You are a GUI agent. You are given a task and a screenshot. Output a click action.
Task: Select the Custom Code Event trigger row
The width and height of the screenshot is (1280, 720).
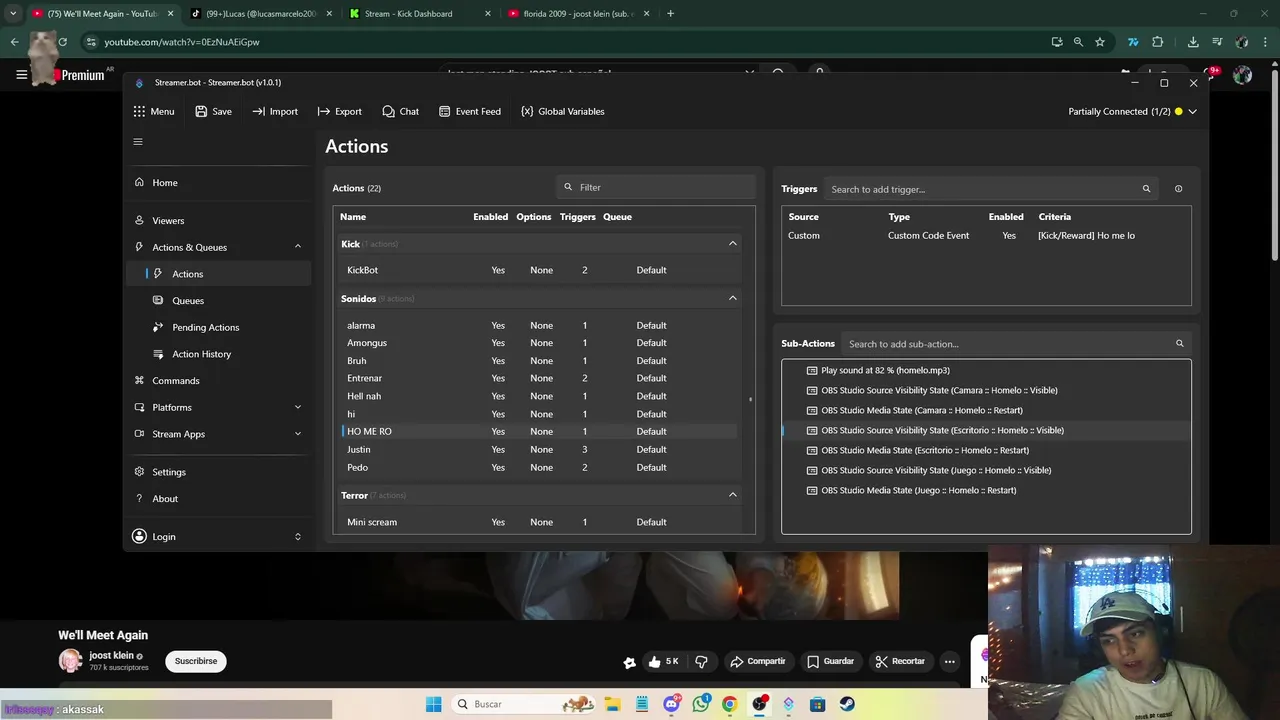point(986,235)
